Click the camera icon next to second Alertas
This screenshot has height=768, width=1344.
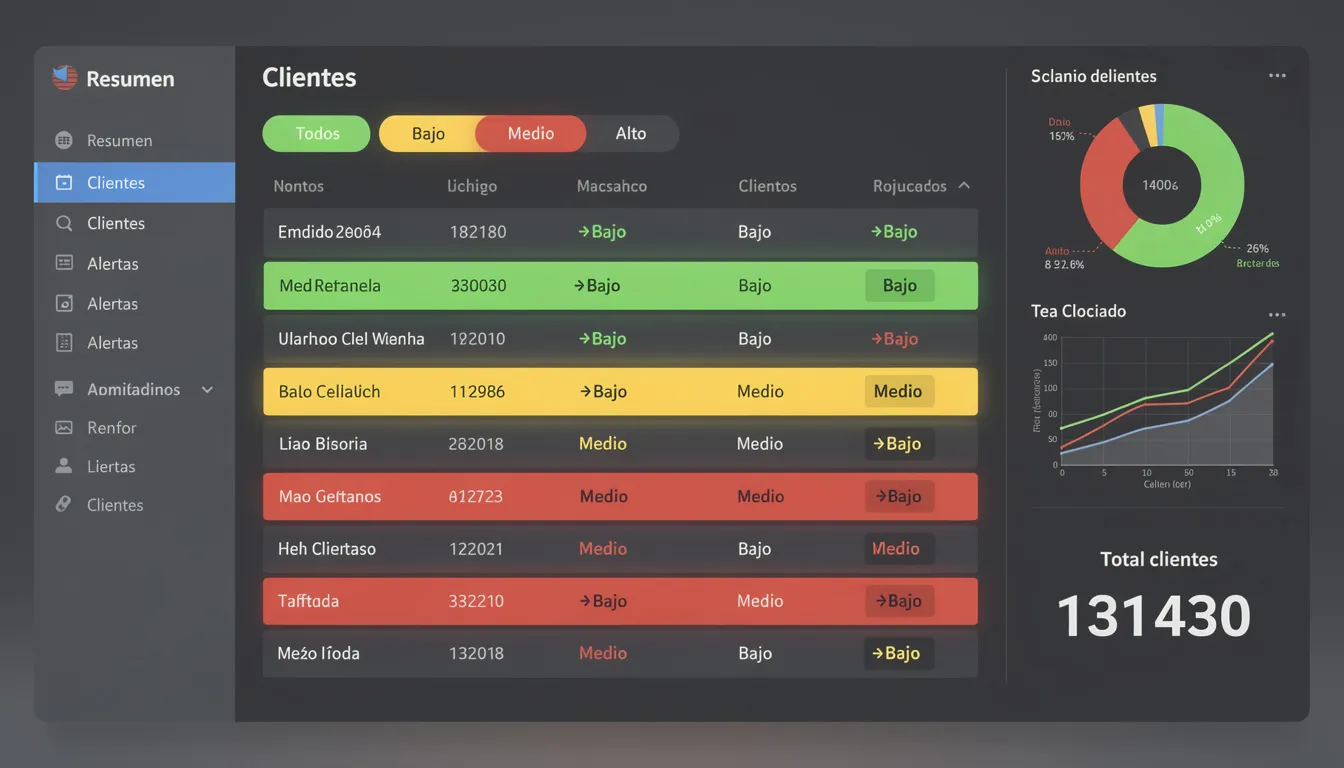tap(63, 303)
